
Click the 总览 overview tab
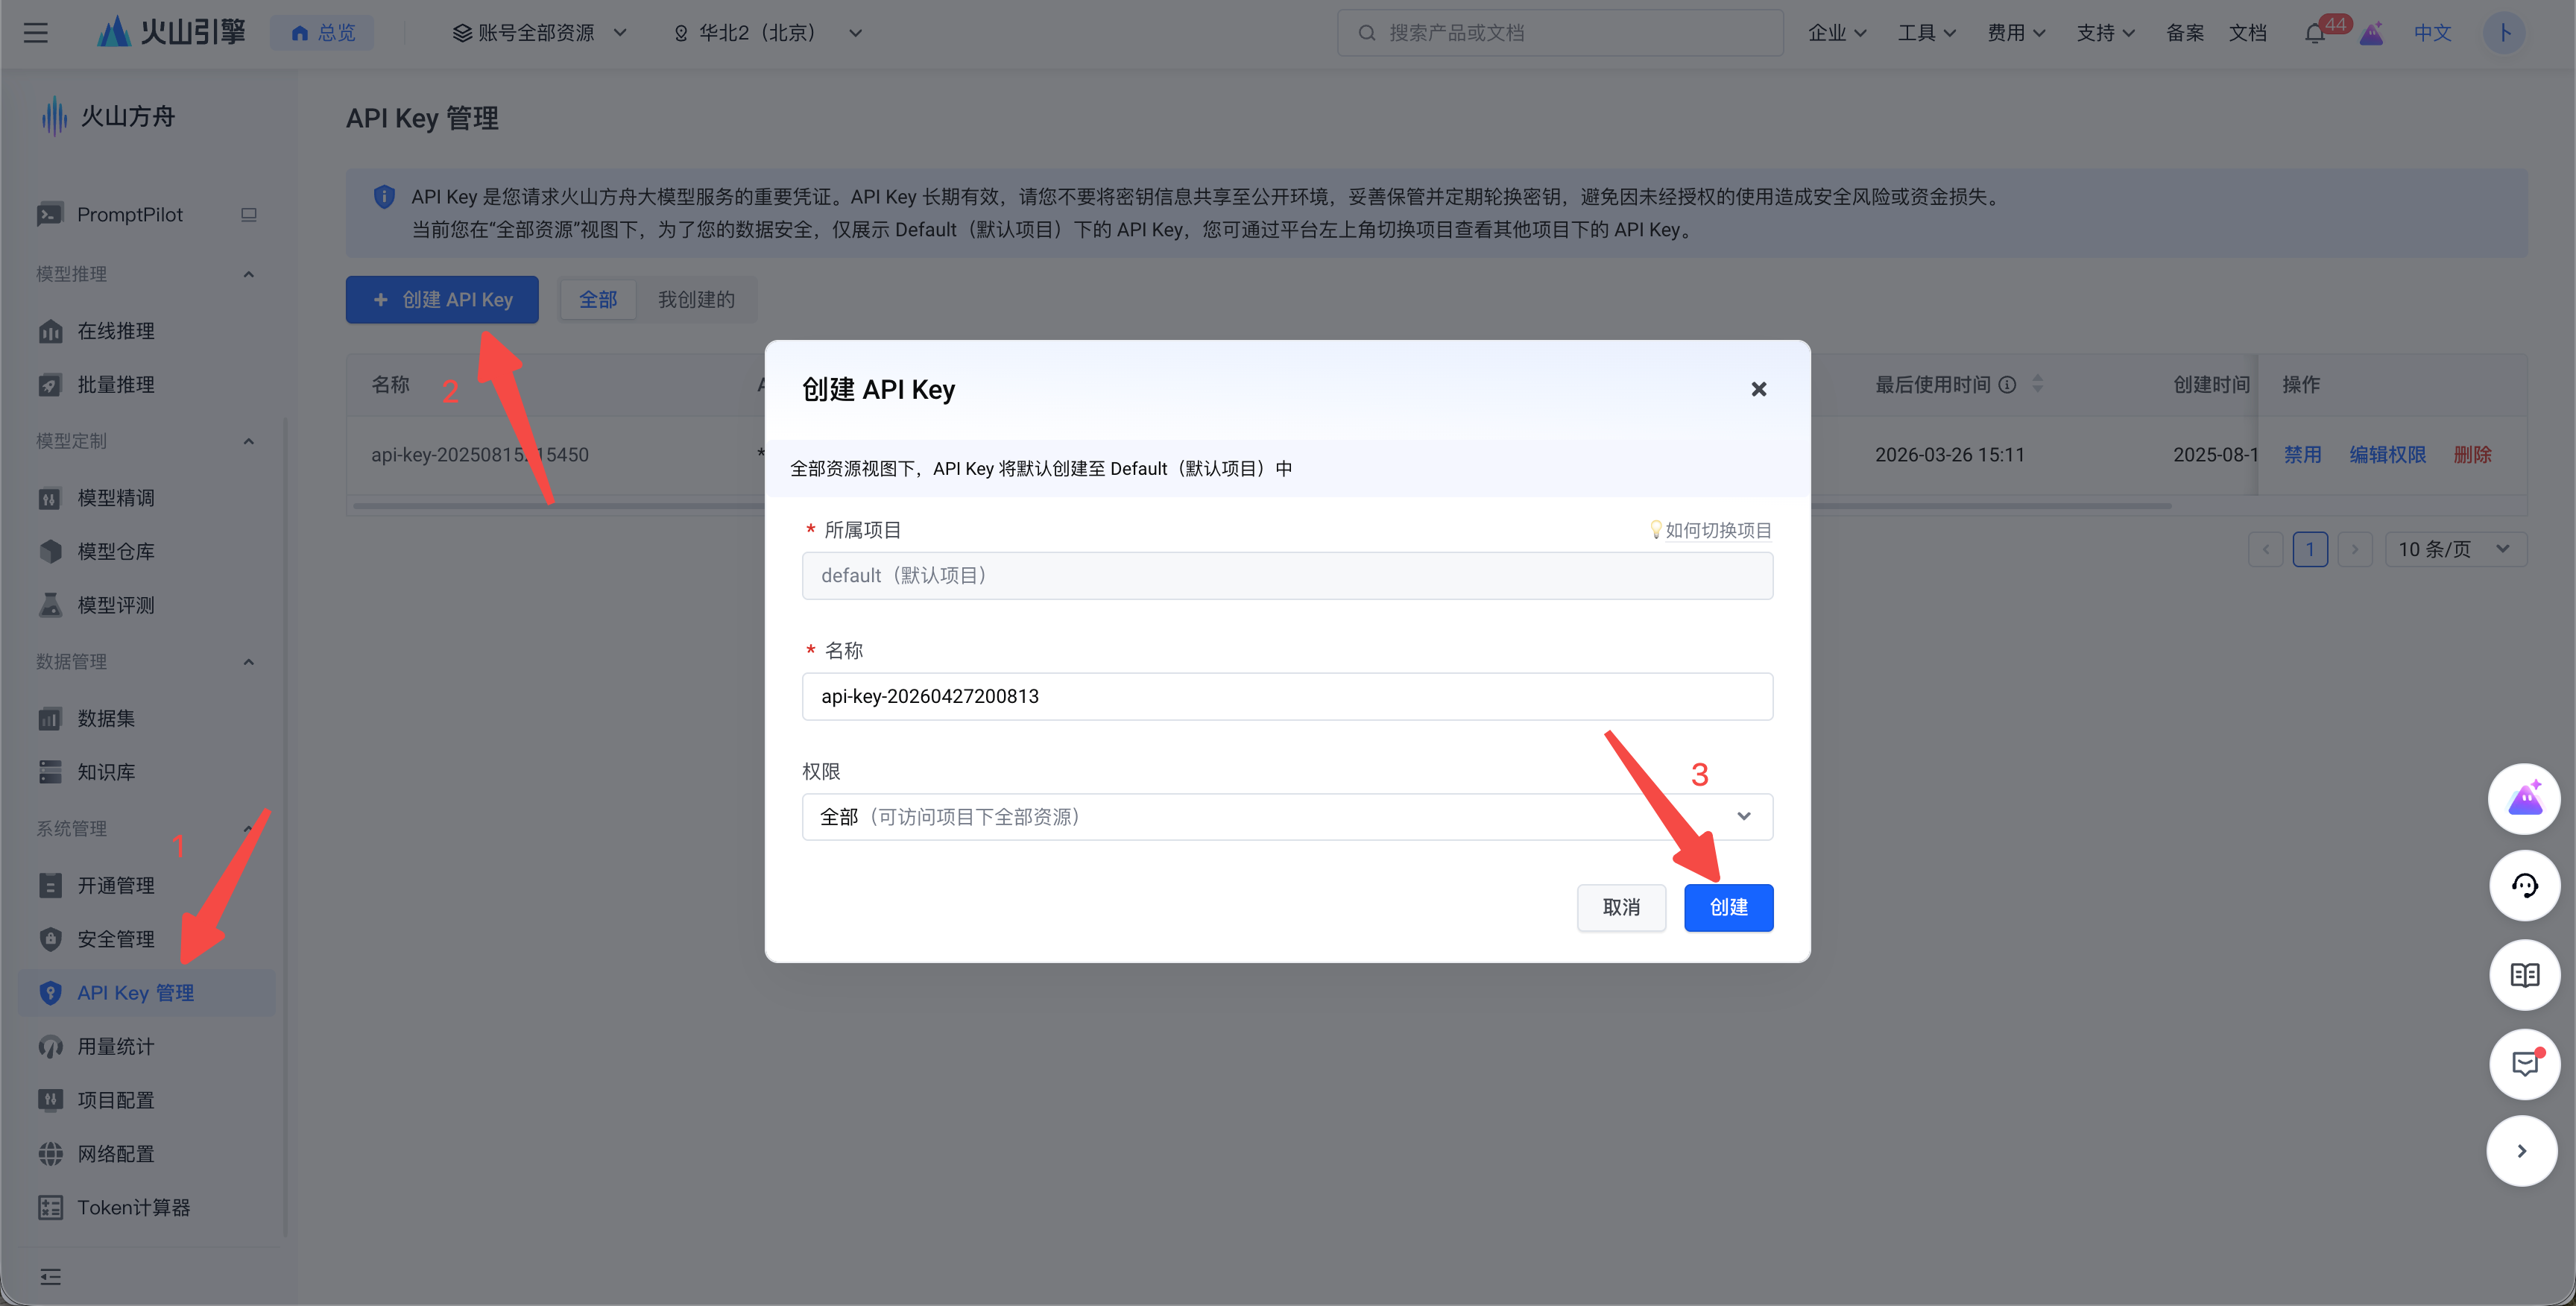pyautogui.click(x=322, y=33)
